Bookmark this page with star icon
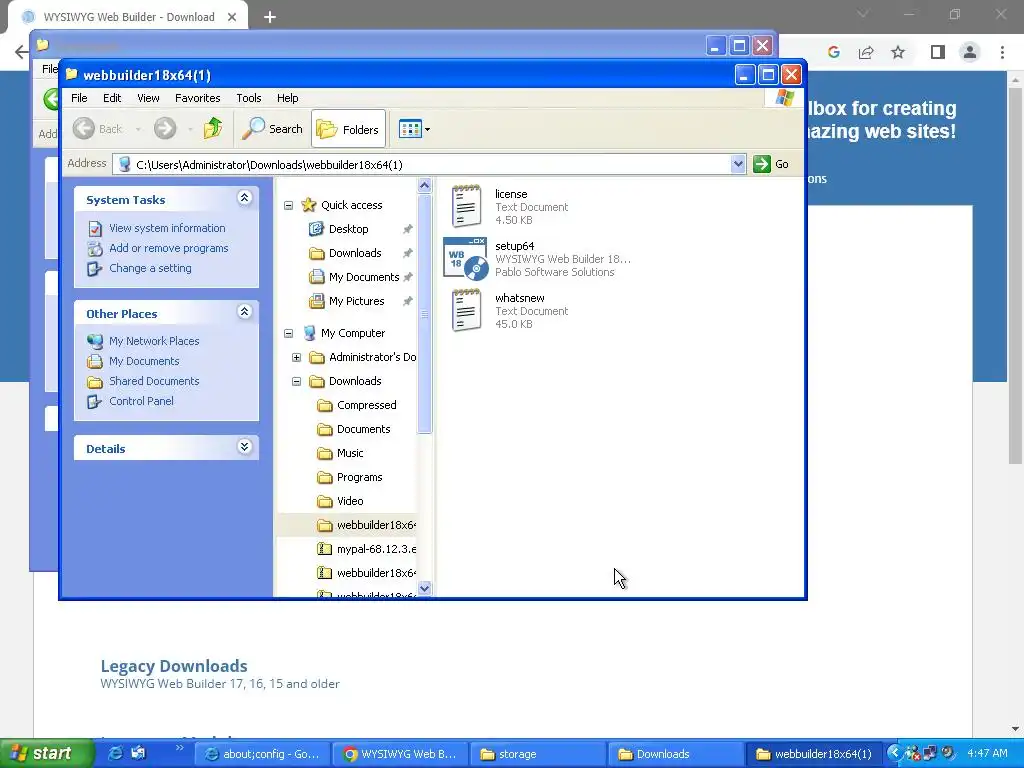The width and height of the screenshot is (1024, 768). pyautogui.click(x=899, y=52)
